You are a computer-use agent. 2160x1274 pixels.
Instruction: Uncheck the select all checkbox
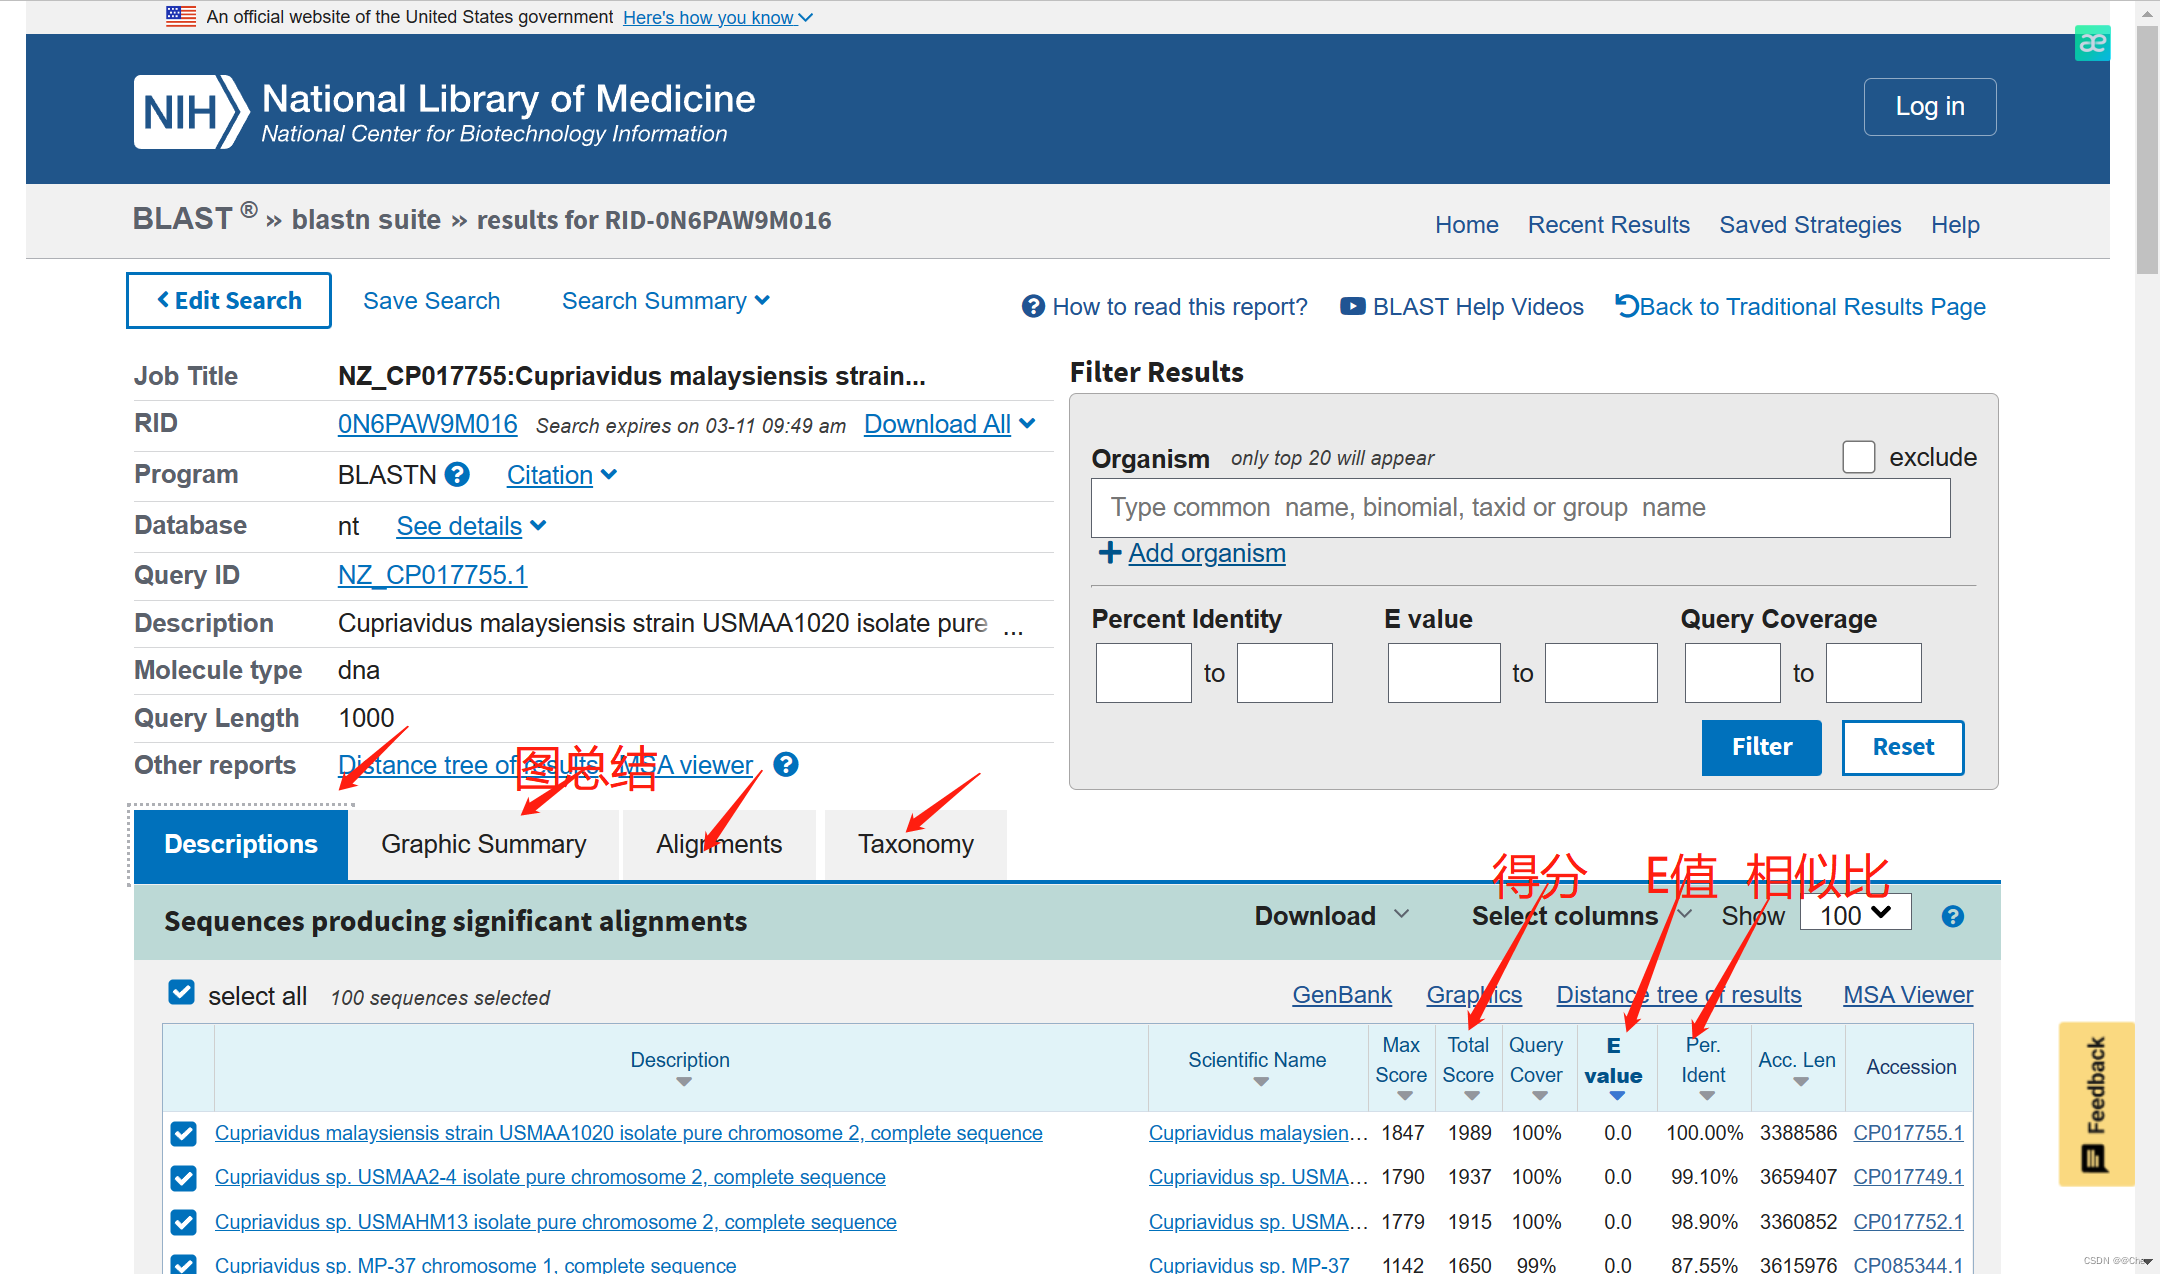point(182,993)
